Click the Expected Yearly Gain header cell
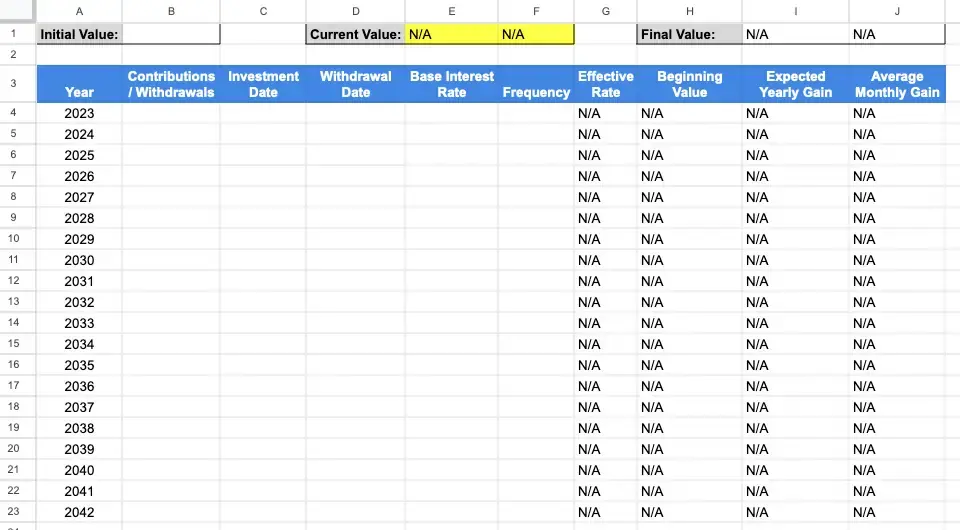This screenshot has height=530, width=960. point(795,84)
